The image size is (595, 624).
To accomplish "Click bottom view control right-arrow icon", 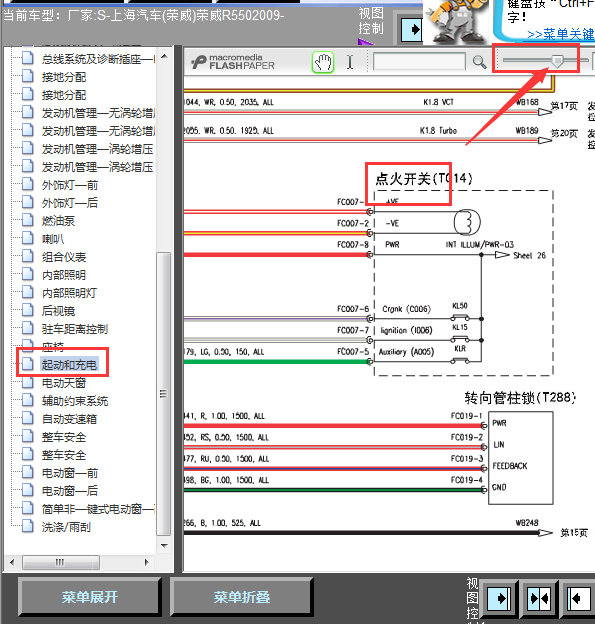I will 499,598.
